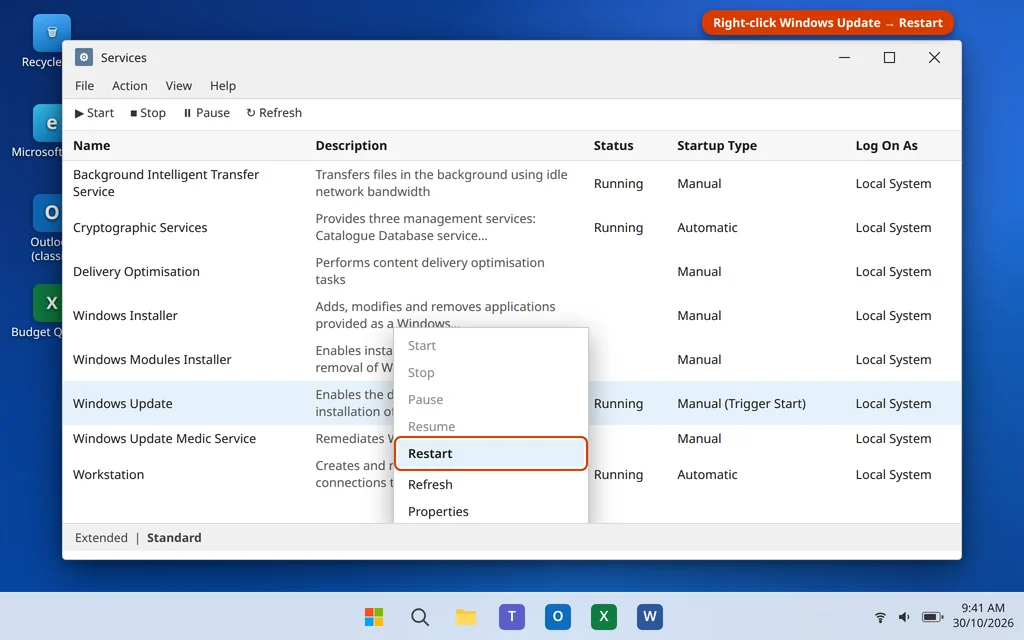This screenshot has height=640, width=1024.
Task: Click the Wi-Fi icon in system tray
Action: [x=880, y=616]
